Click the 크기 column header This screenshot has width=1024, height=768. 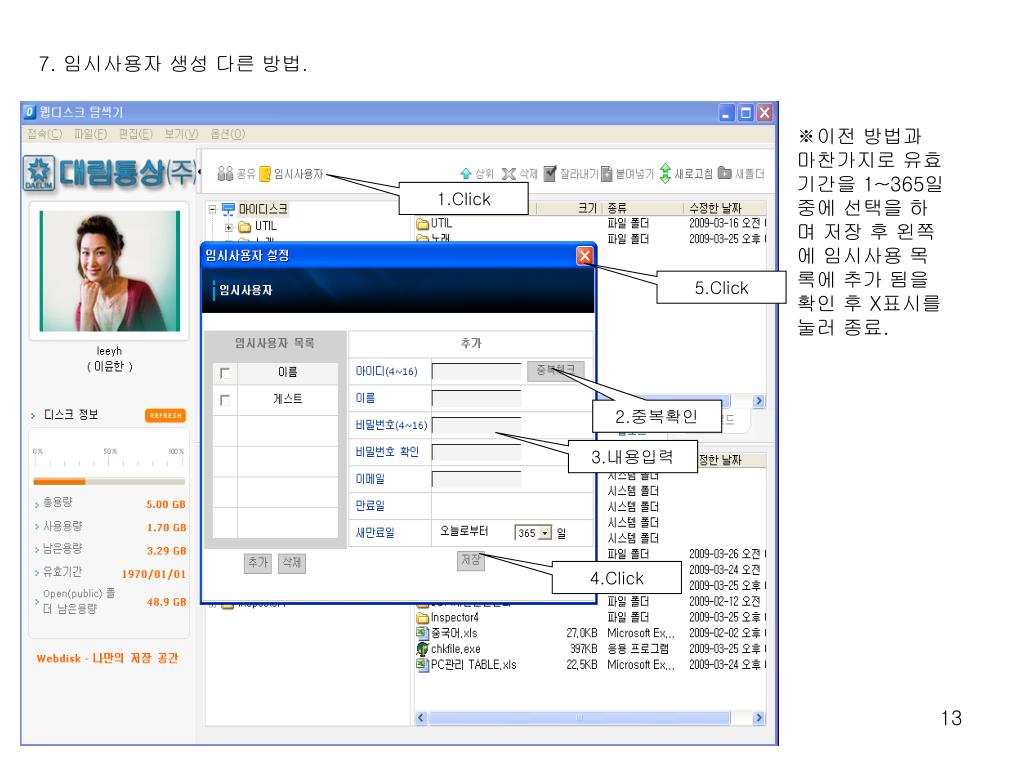click(x=587, y=208)
